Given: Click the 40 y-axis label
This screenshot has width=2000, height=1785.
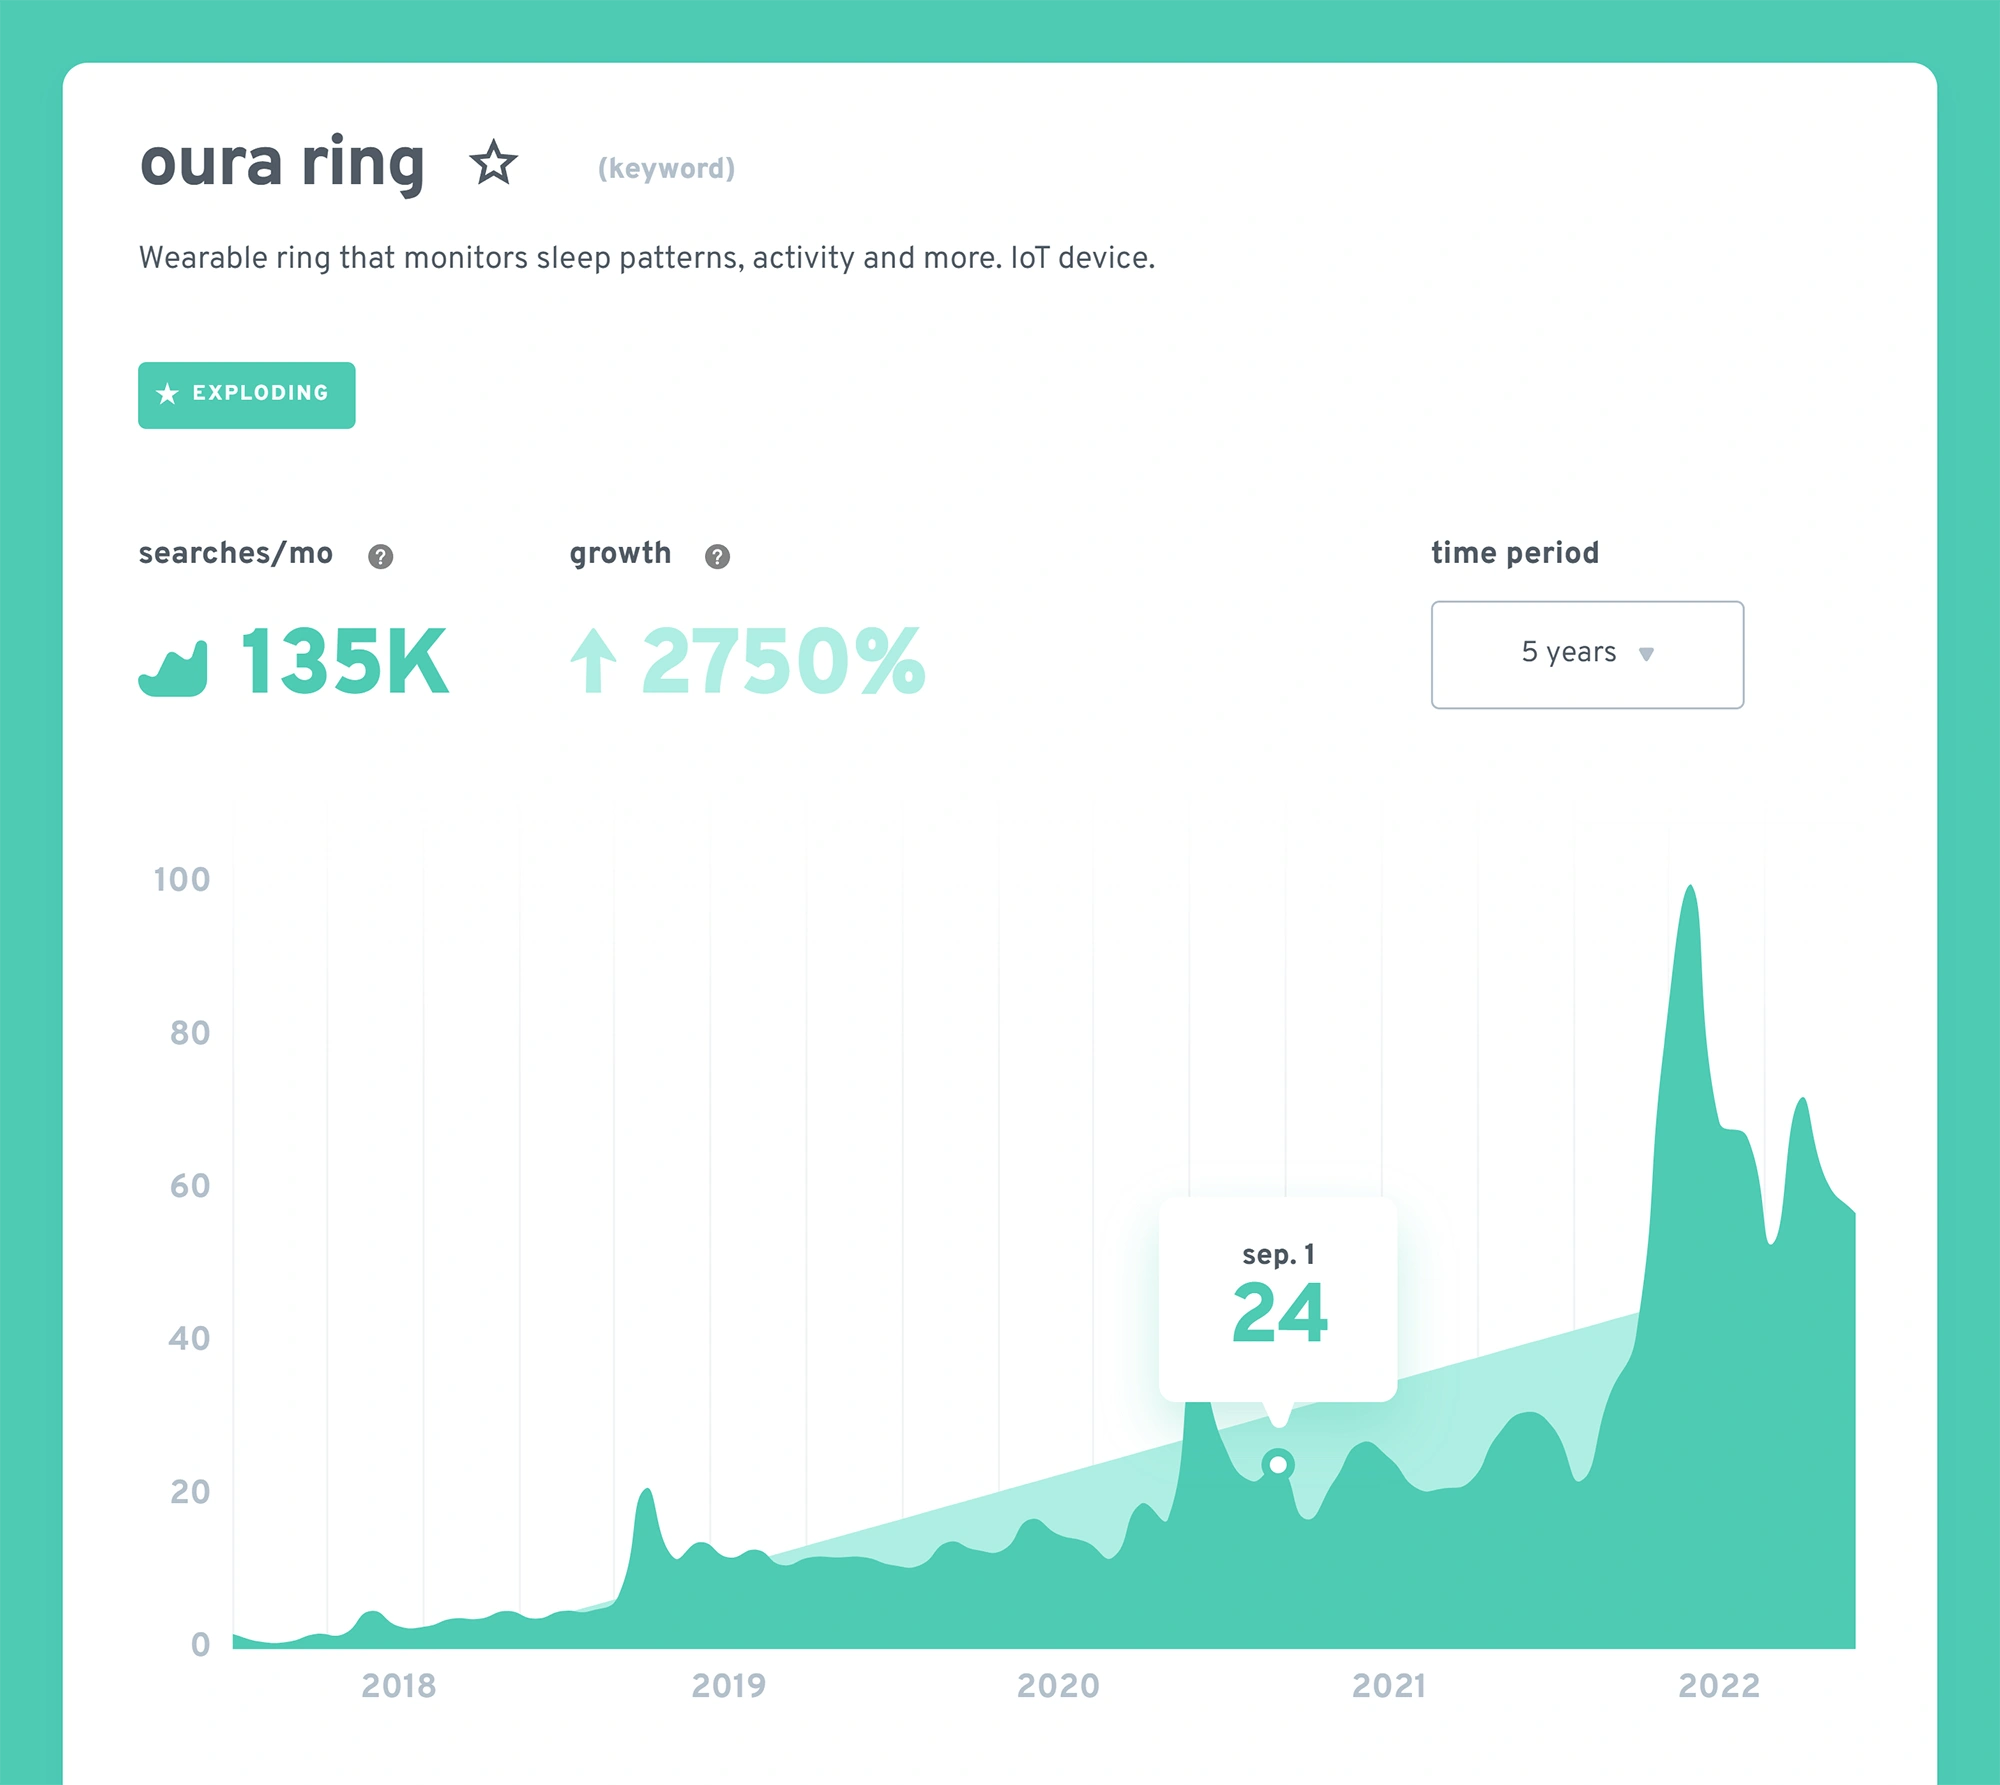Looking at the screenshot, I should 190,1339.
